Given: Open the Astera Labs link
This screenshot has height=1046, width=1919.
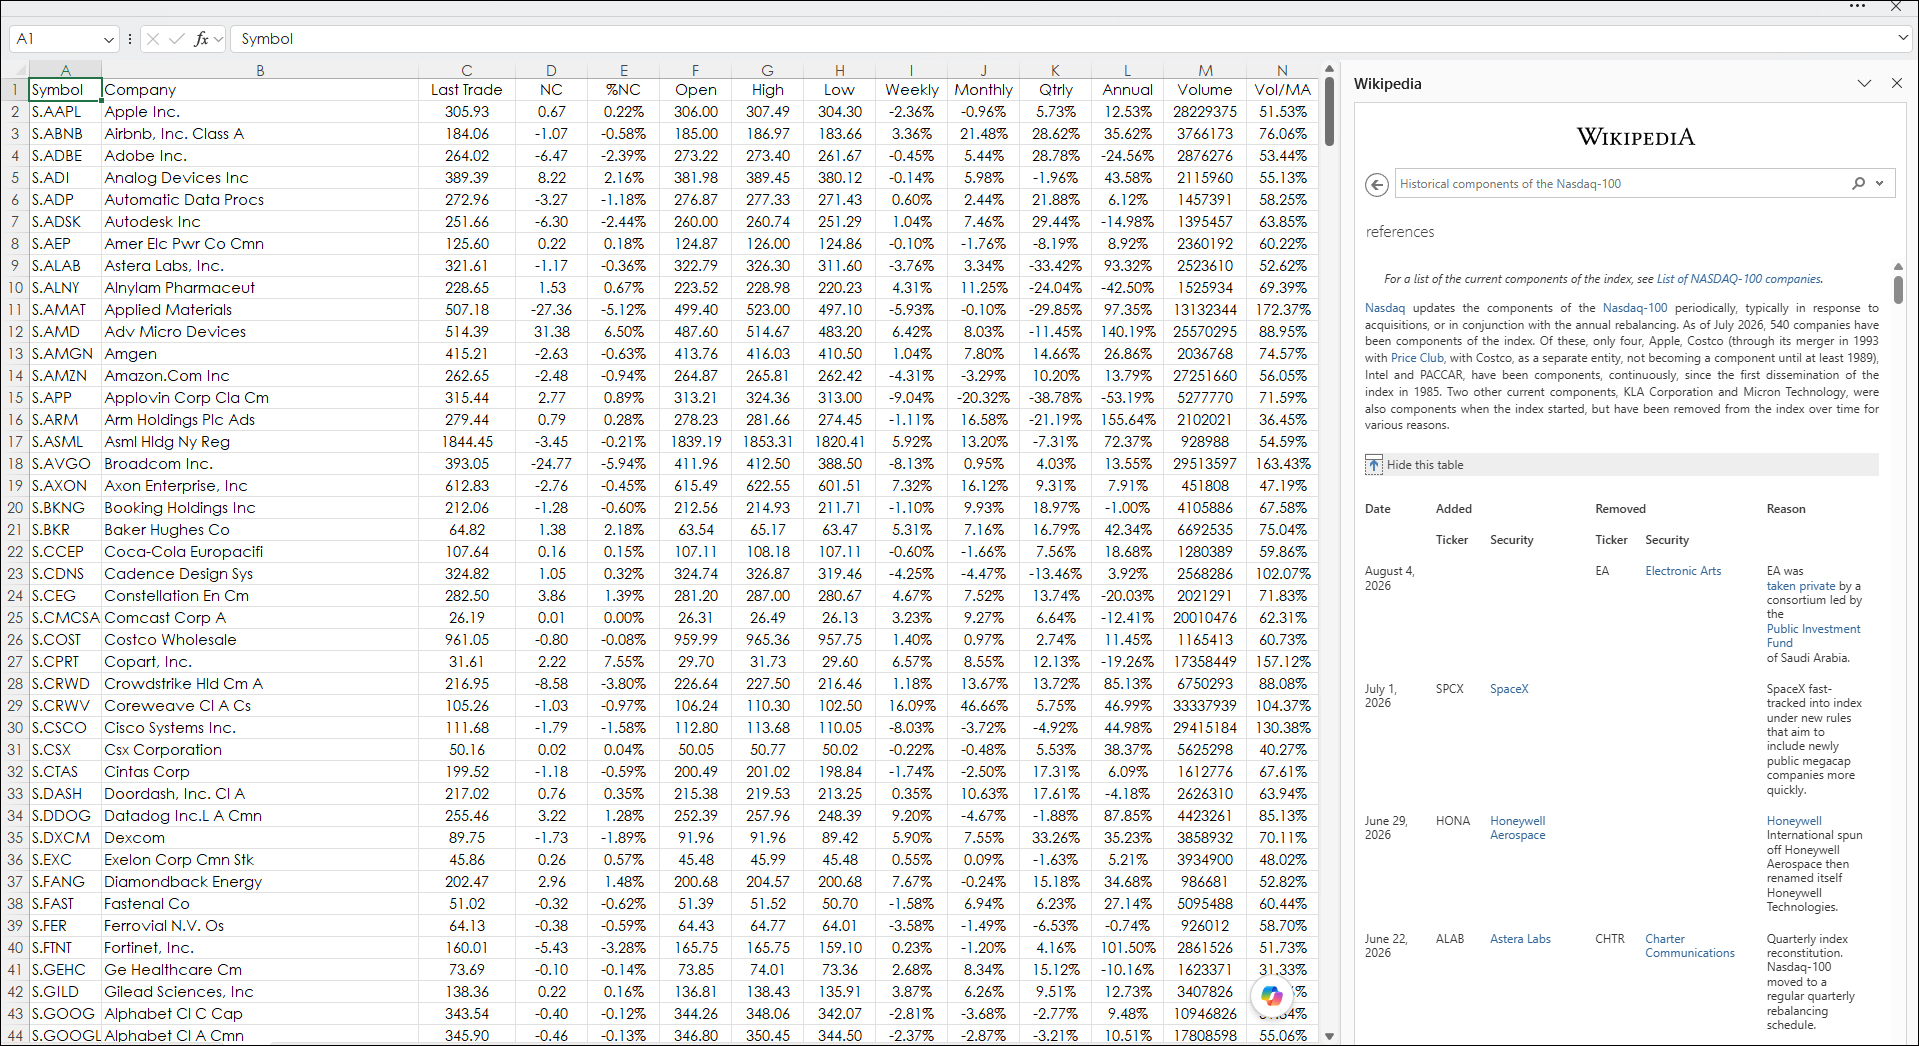Looking at the screenshot, I should (x=1520, y=939).
